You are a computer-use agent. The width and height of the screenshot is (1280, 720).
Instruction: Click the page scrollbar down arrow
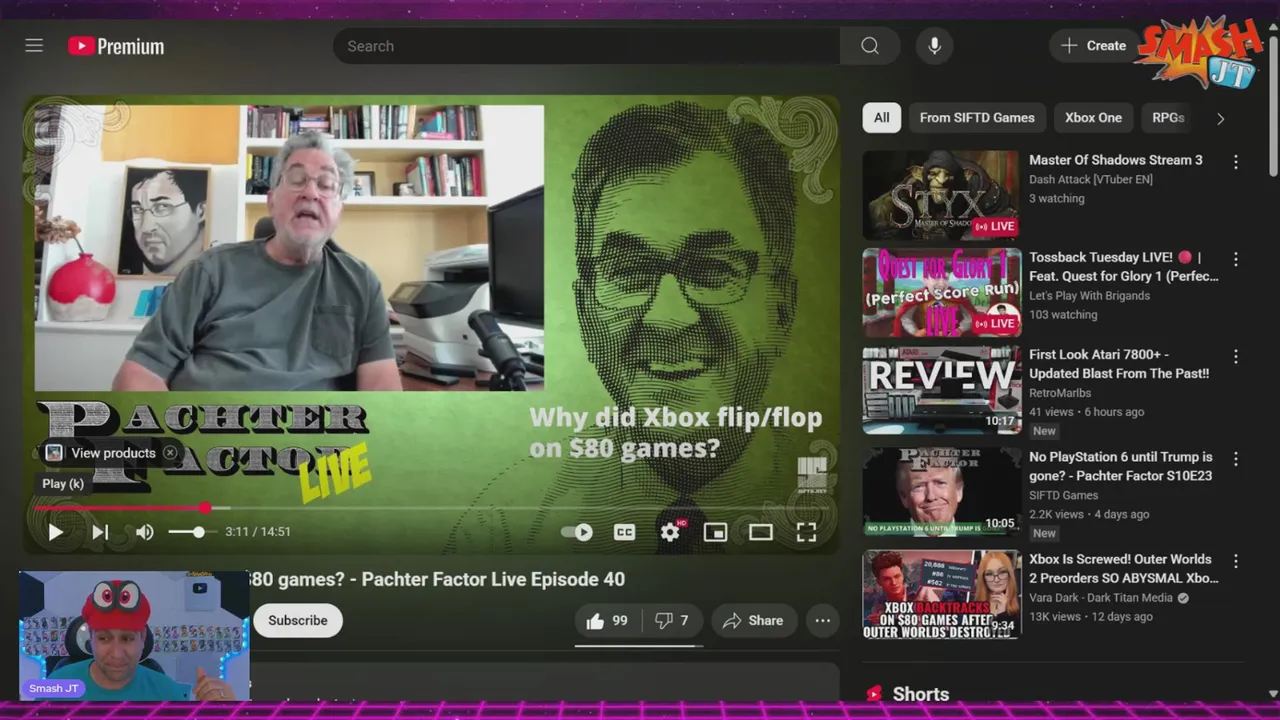click(1273, 694)
